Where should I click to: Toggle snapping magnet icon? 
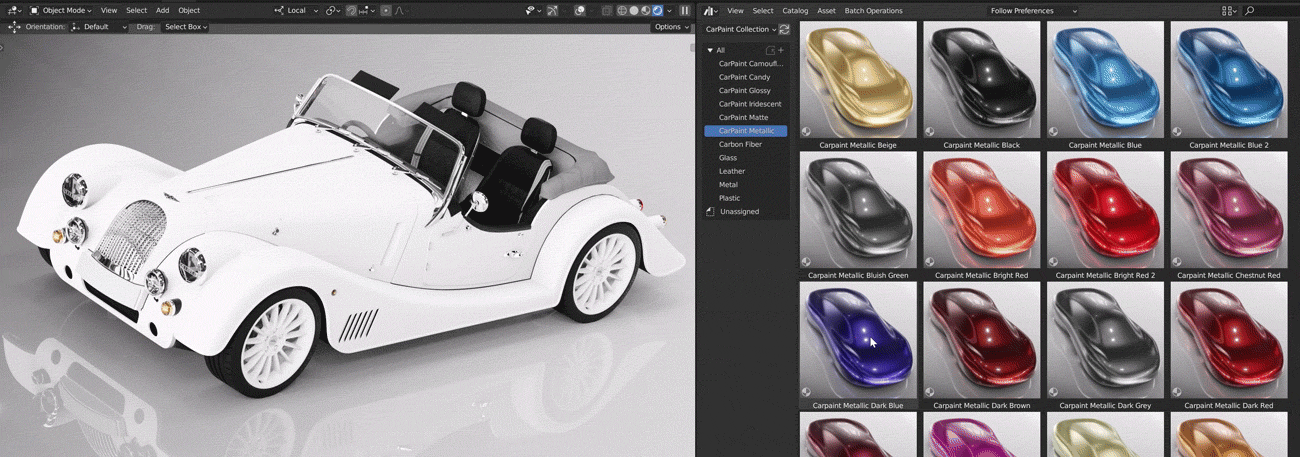click(351, 10)
